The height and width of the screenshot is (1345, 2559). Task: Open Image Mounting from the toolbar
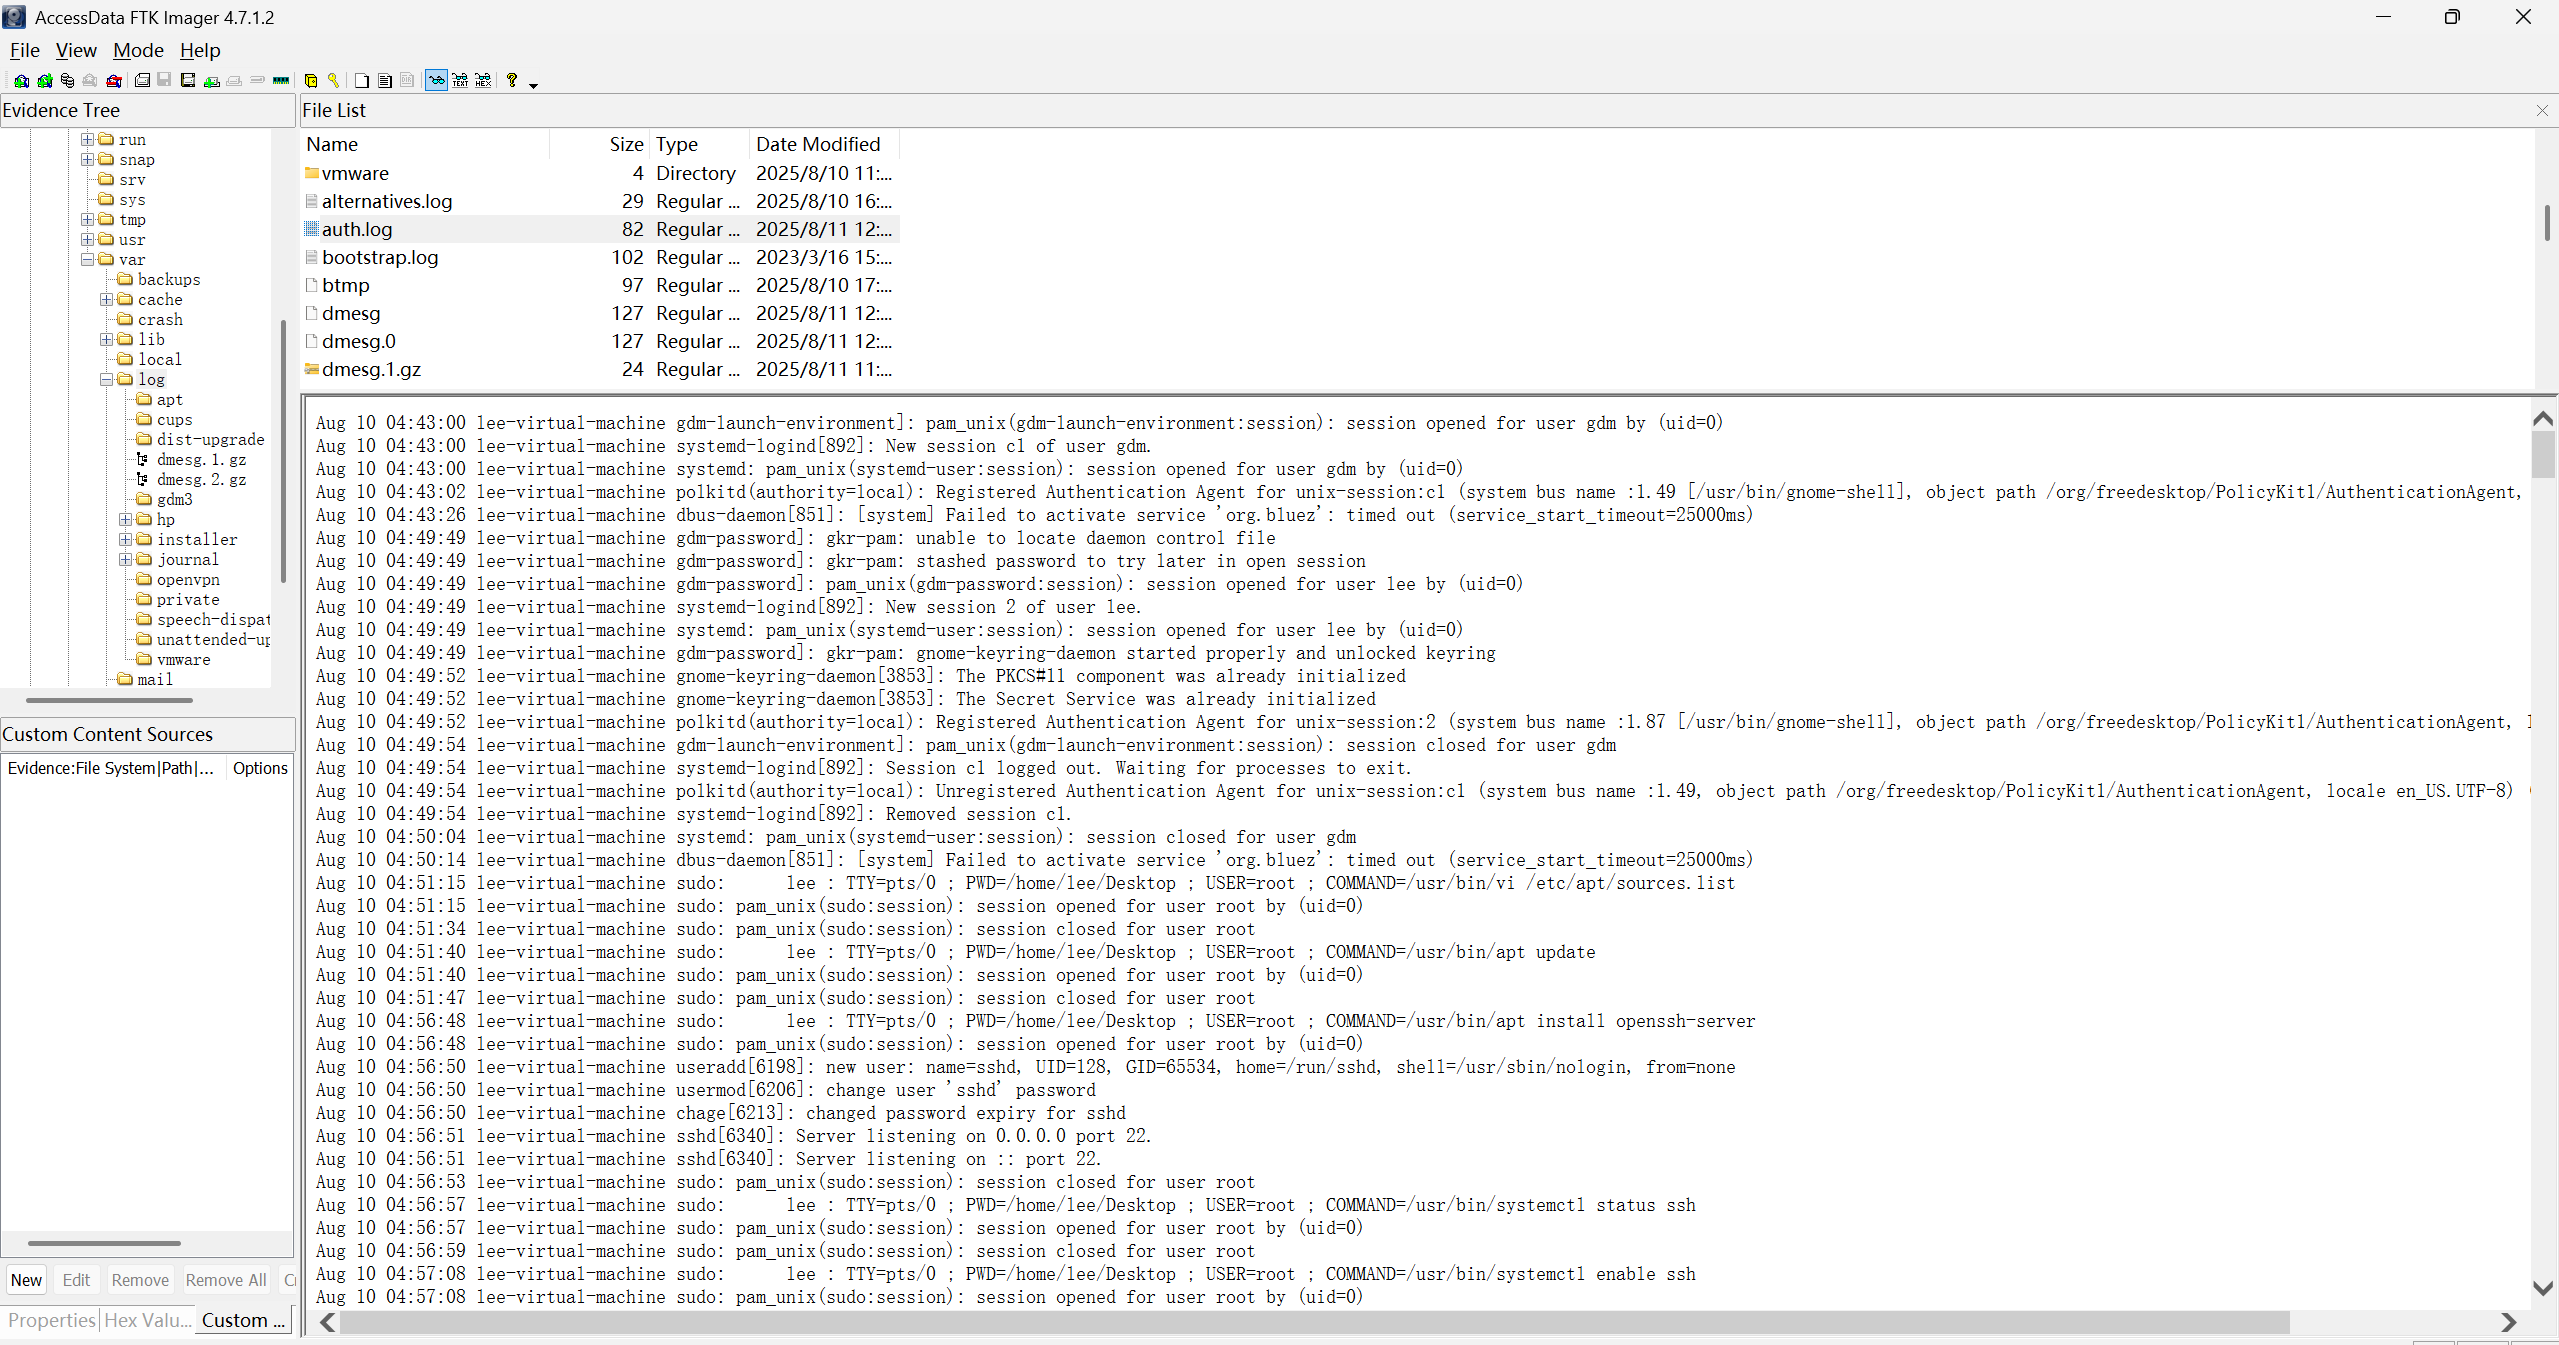click(x=67, y=81)
